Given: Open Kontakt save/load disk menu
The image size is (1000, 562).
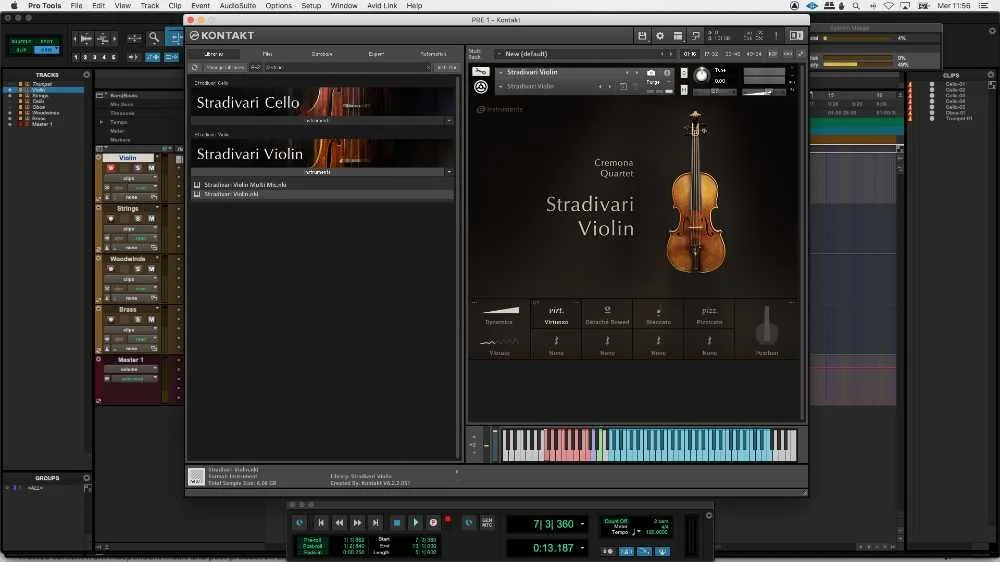Looking at the screenshot, I should pyautogui.click(x=642, y=36).
